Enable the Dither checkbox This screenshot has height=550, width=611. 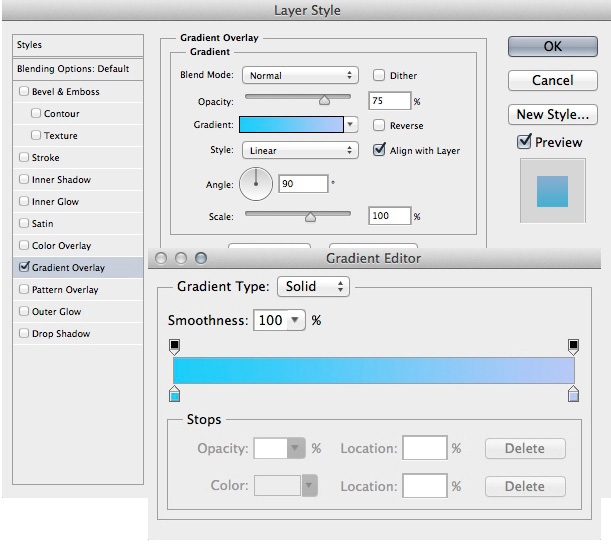tap(379, 75)
